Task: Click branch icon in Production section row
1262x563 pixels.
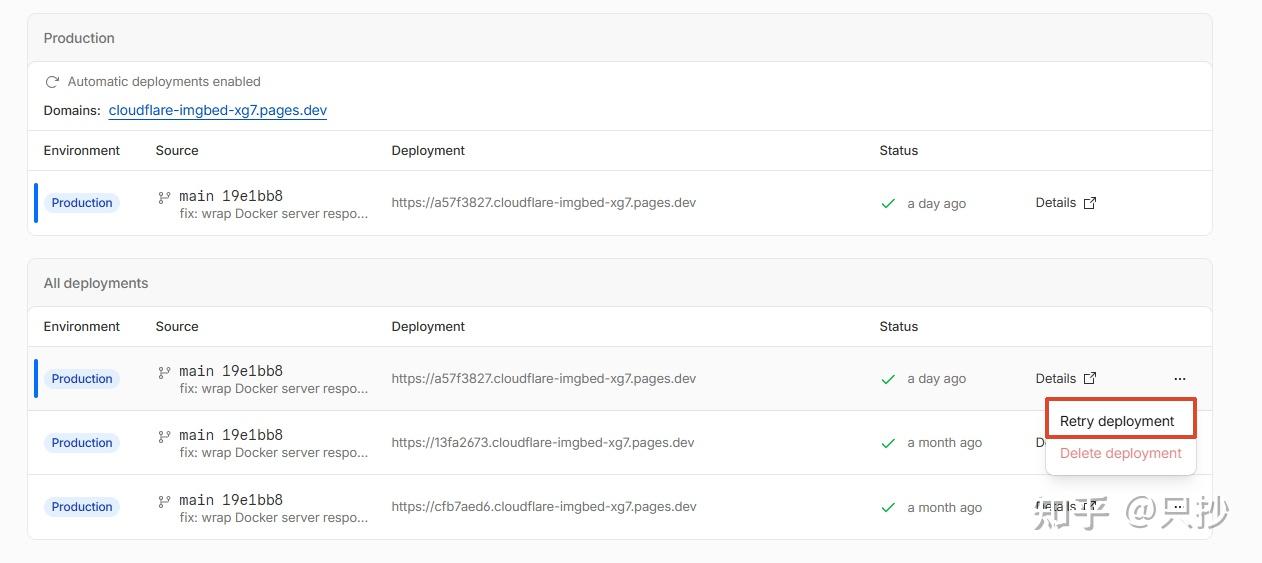Action: [x=165, y=198]
